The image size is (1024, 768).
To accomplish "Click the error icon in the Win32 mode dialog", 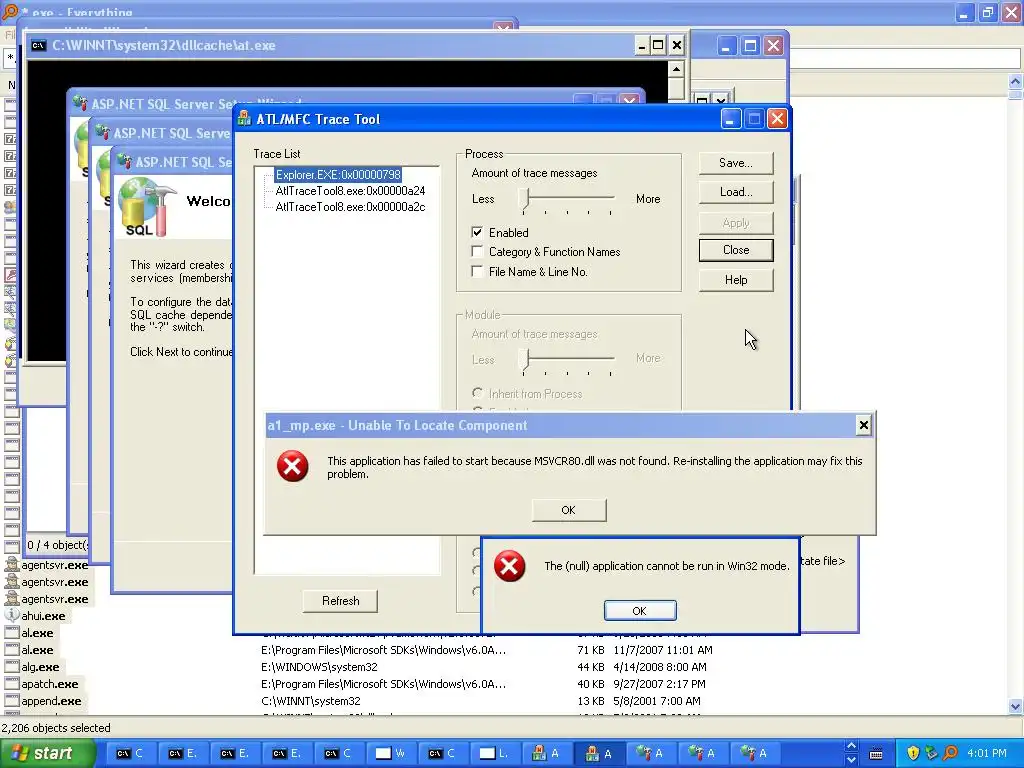I will pyautogui.click(x=509, y=566).
